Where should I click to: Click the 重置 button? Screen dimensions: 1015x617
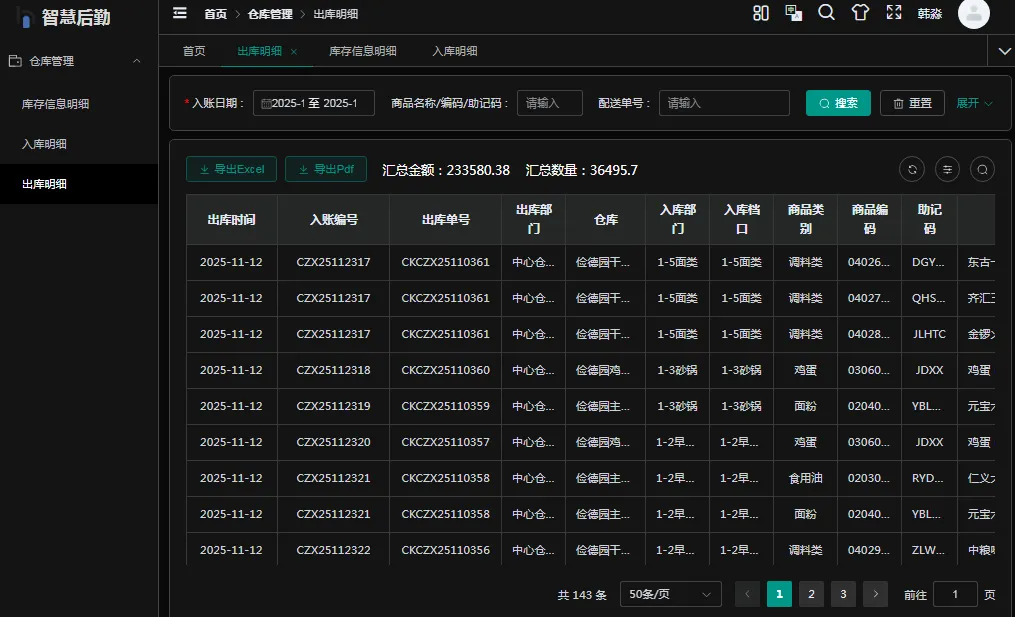[x=912, y=103]
